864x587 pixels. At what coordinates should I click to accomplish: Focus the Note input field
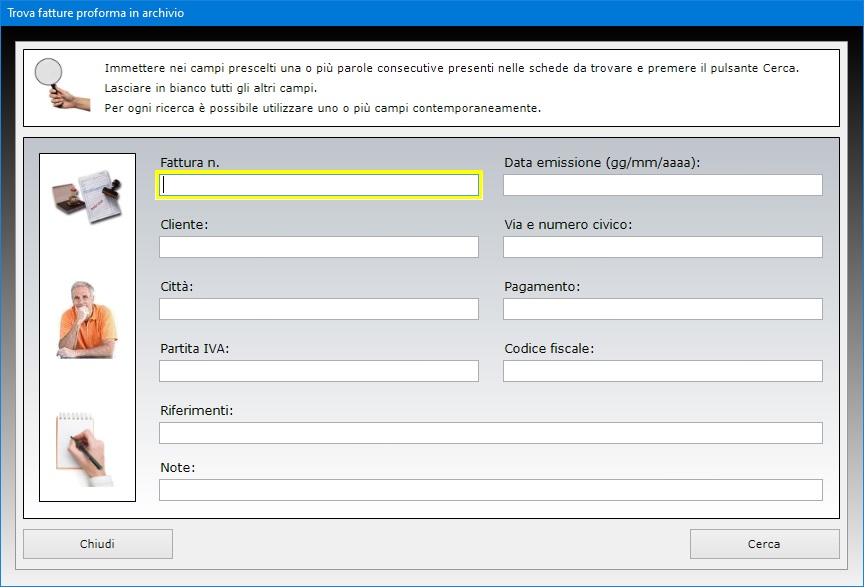pyautogui.click(x=491, y=490)
